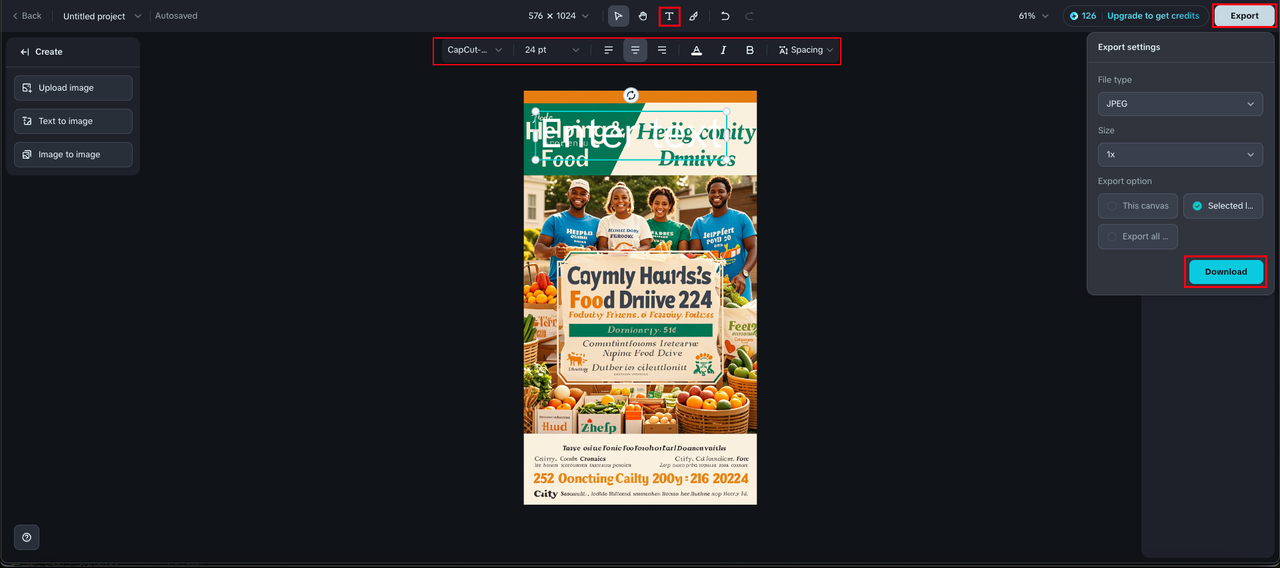Open the font family dropdown
Screen dimensions: 1280x568
pyautogui.click(x=474, y=50)
